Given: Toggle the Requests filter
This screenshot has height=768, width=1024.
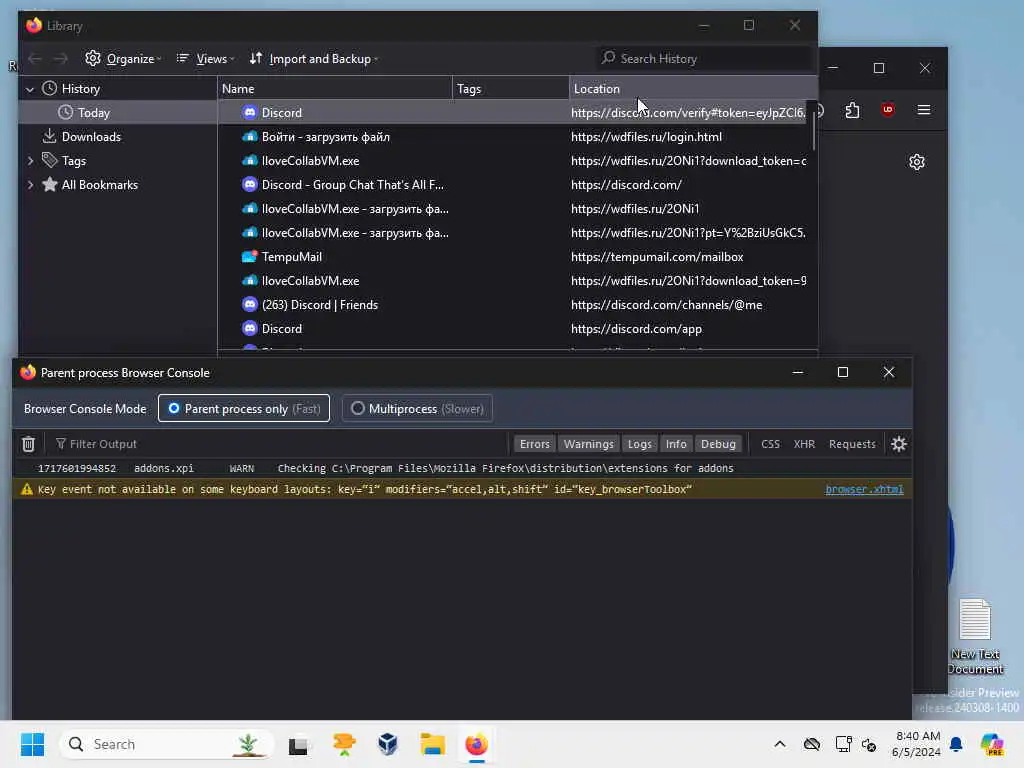Looking at the screenshot, I should pos(852,444).
